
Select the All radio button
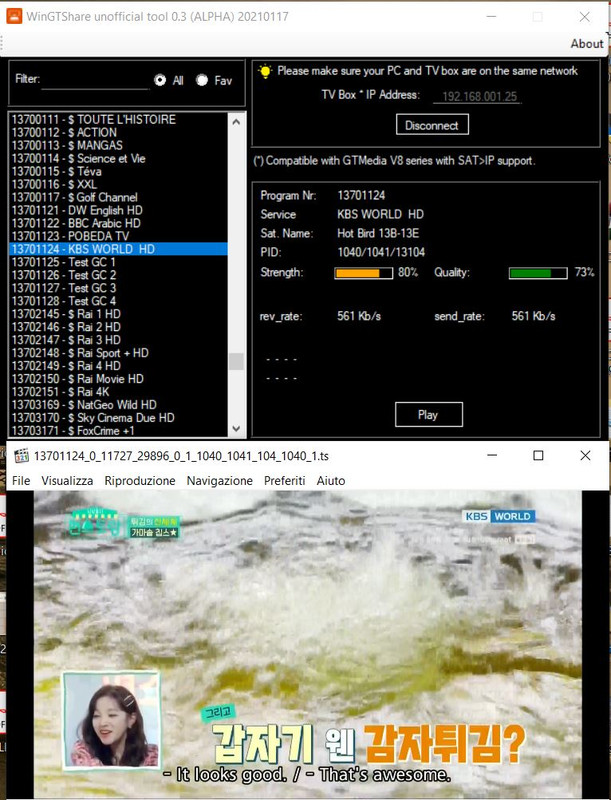pyautogui.click(x=160, y=80)
